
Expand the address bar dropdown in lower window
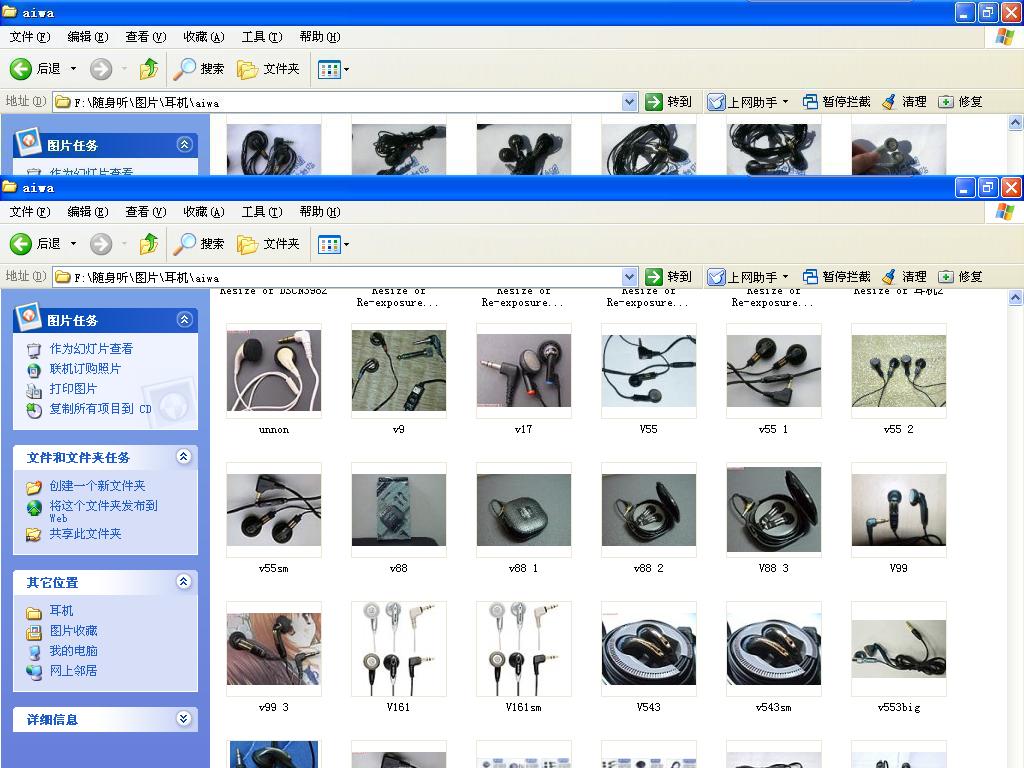click(629, 277)
